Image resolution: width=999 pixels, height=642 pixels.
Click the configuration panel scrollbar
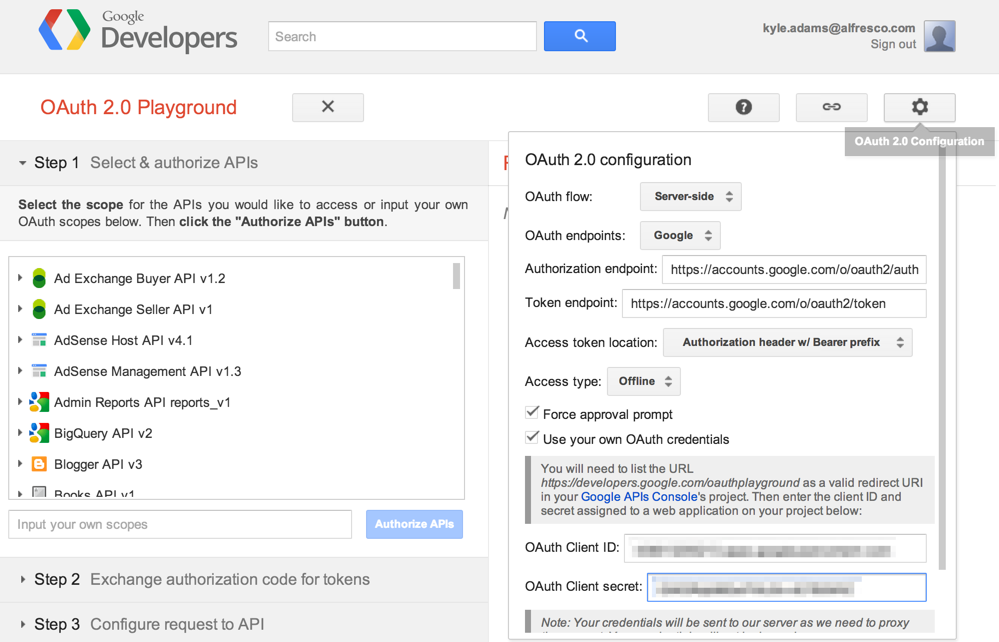click(x=942, y=360)
